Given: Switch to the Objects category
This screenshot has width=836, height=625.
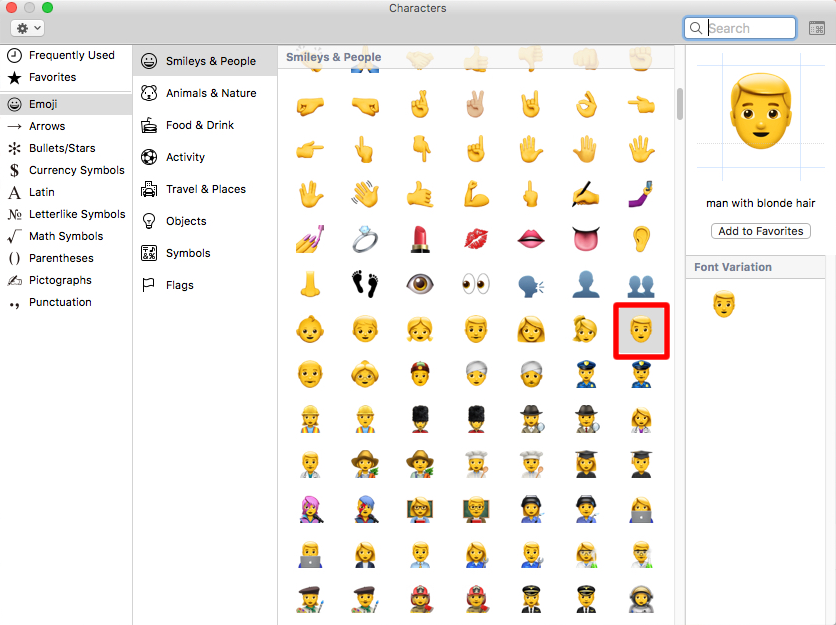Looking at the screenshot, I should (x=205, y=221).
